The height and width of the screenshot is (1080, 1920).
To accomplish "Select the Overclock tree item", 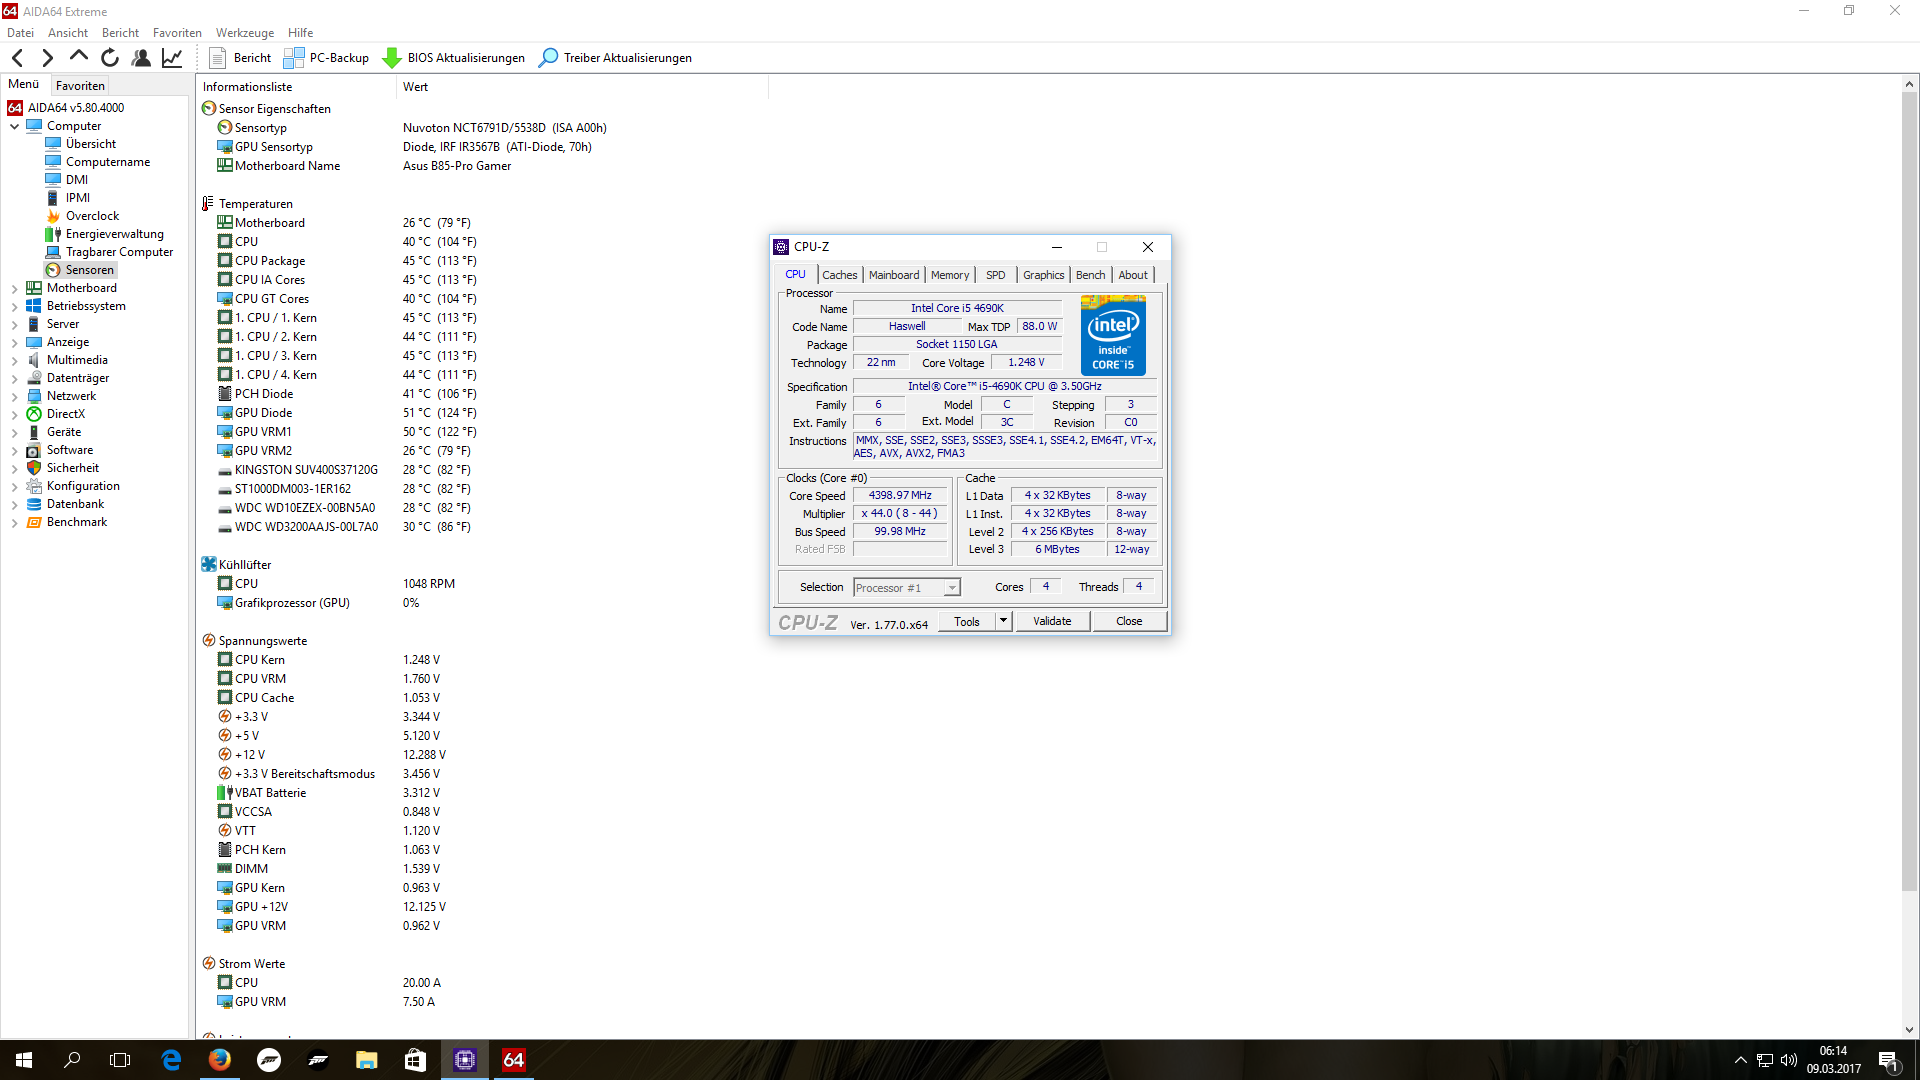I will pyautogui.click(x=92, y=216).
